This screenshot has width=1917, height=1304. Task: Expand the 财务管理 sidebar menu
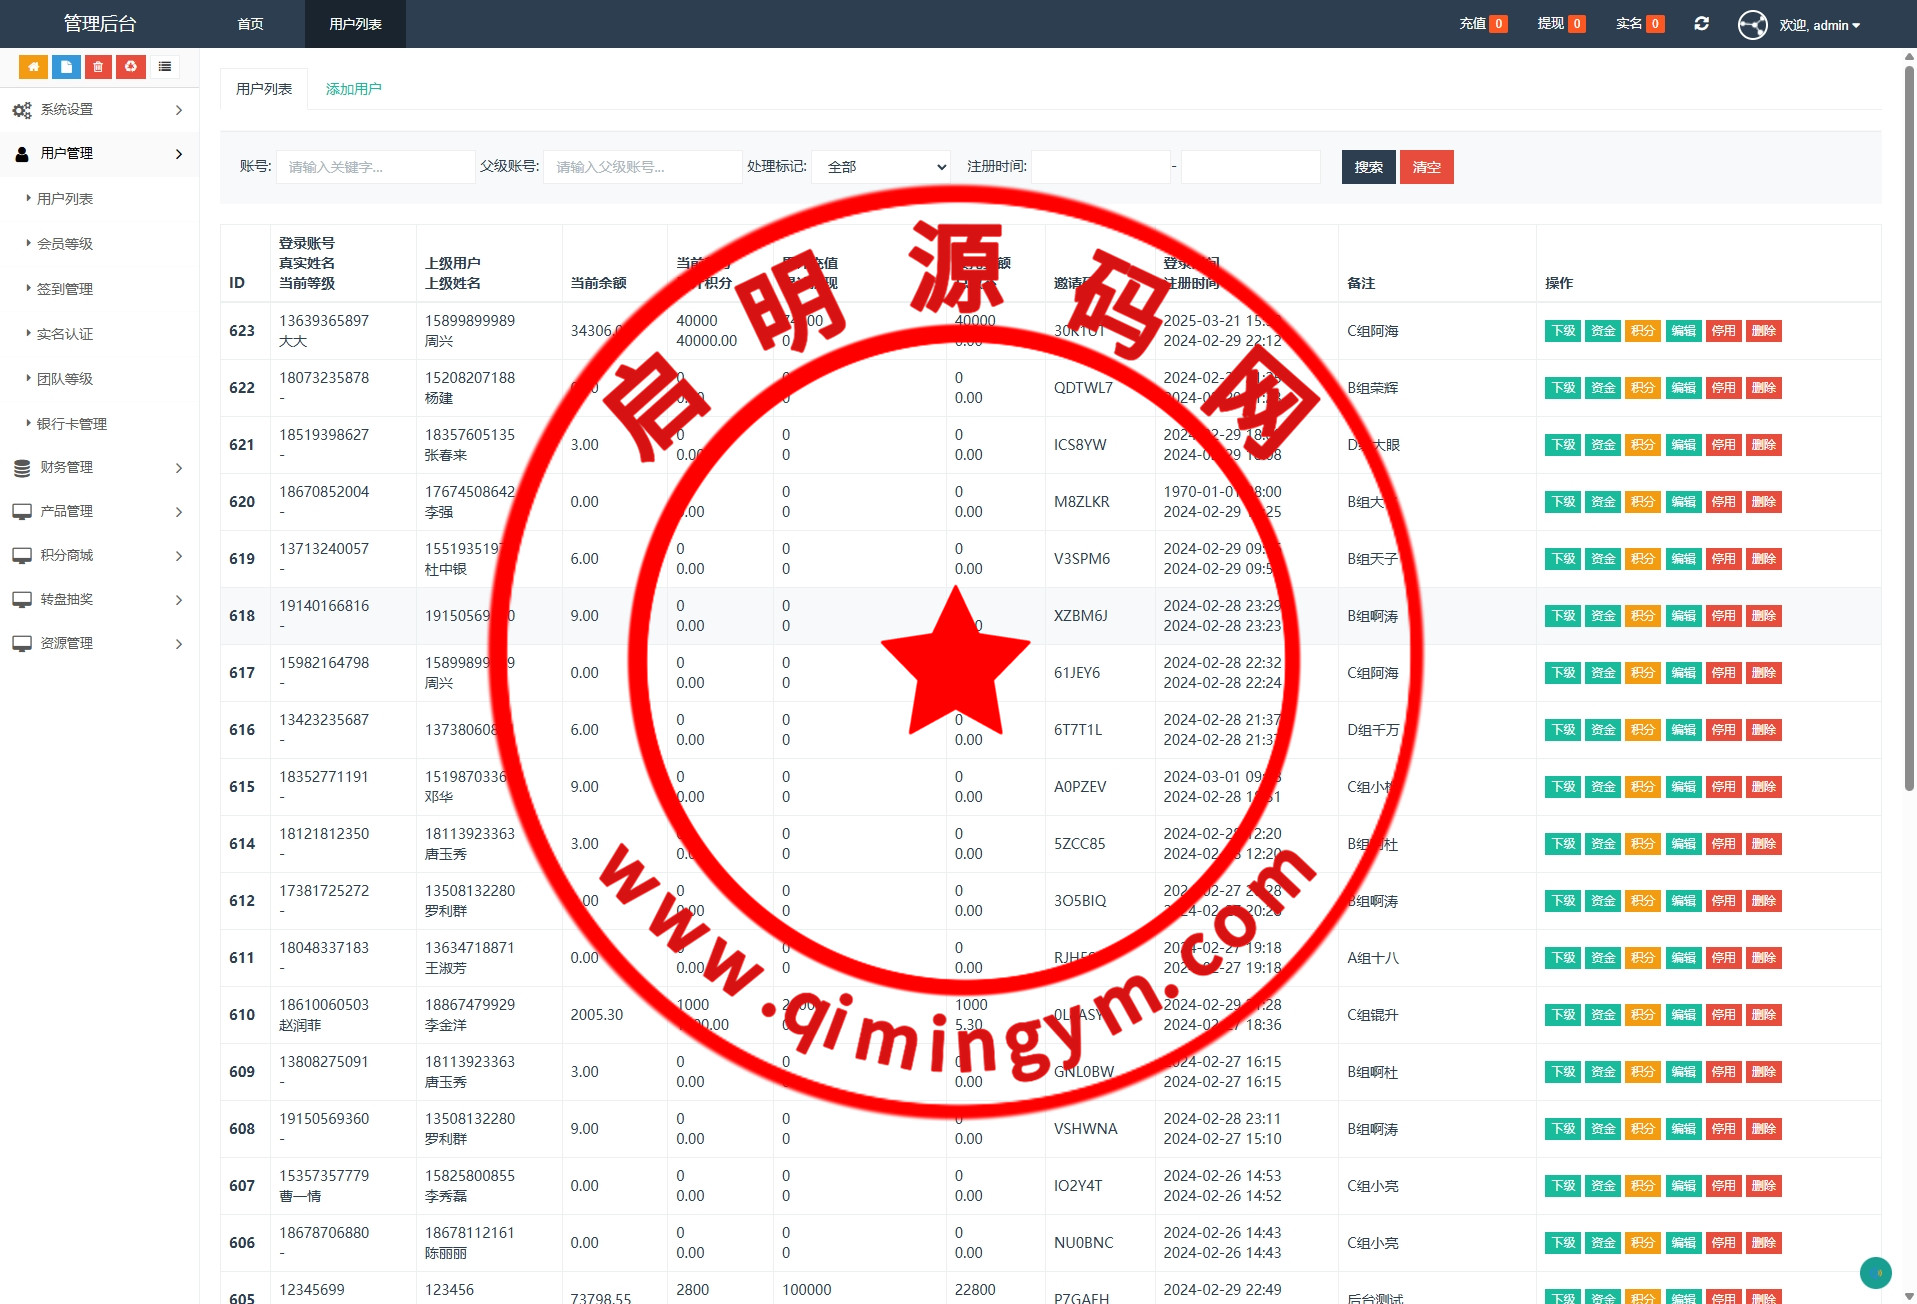click(x=99, y=468)
